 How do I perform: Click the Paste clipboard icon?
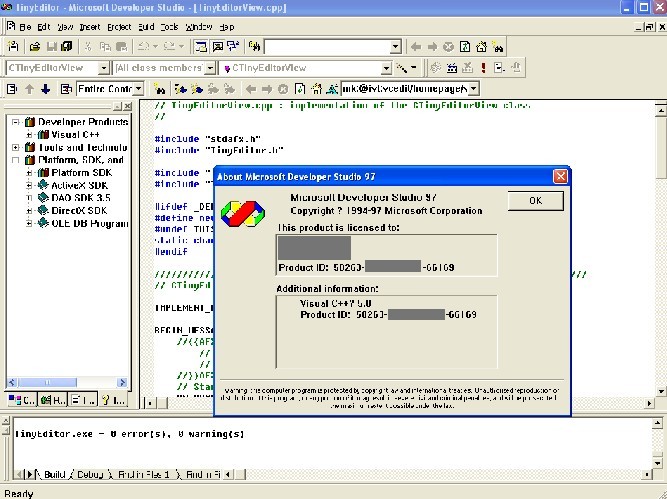[121, 46]
